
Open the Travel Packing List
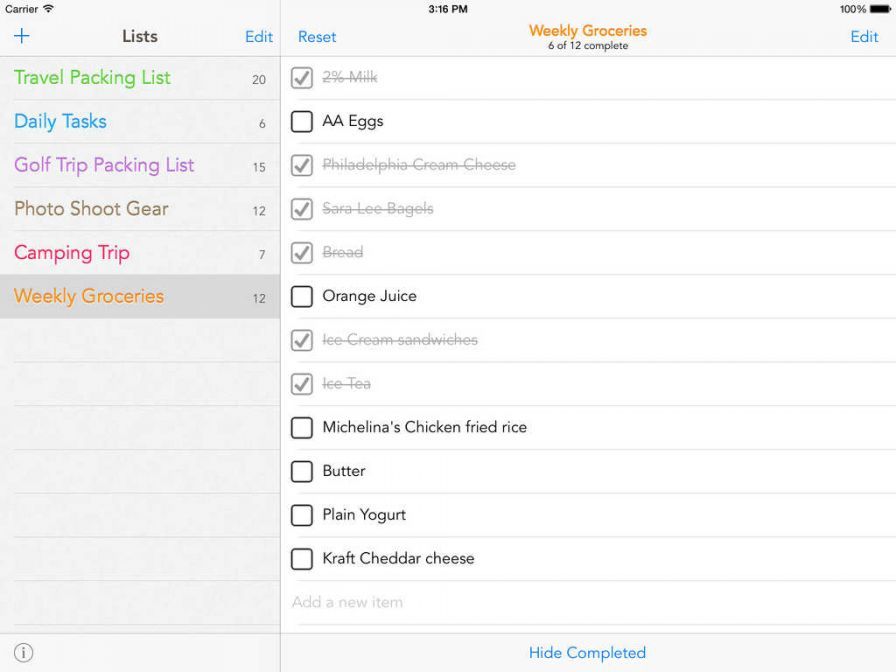click(92, 78)
